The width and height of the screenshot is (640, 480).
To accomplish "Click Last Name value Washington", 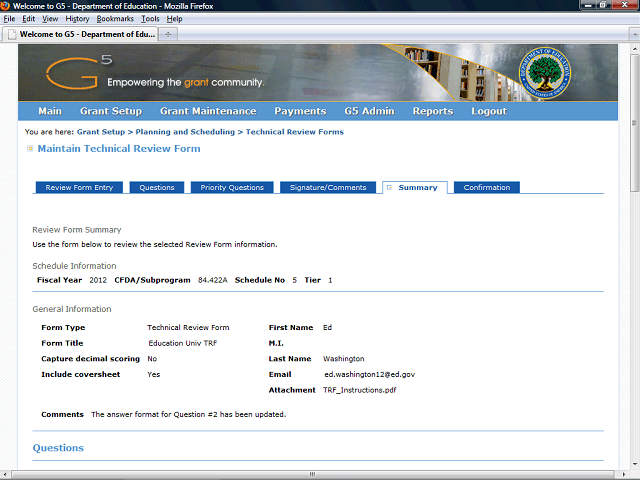I will tap(344, 359).
